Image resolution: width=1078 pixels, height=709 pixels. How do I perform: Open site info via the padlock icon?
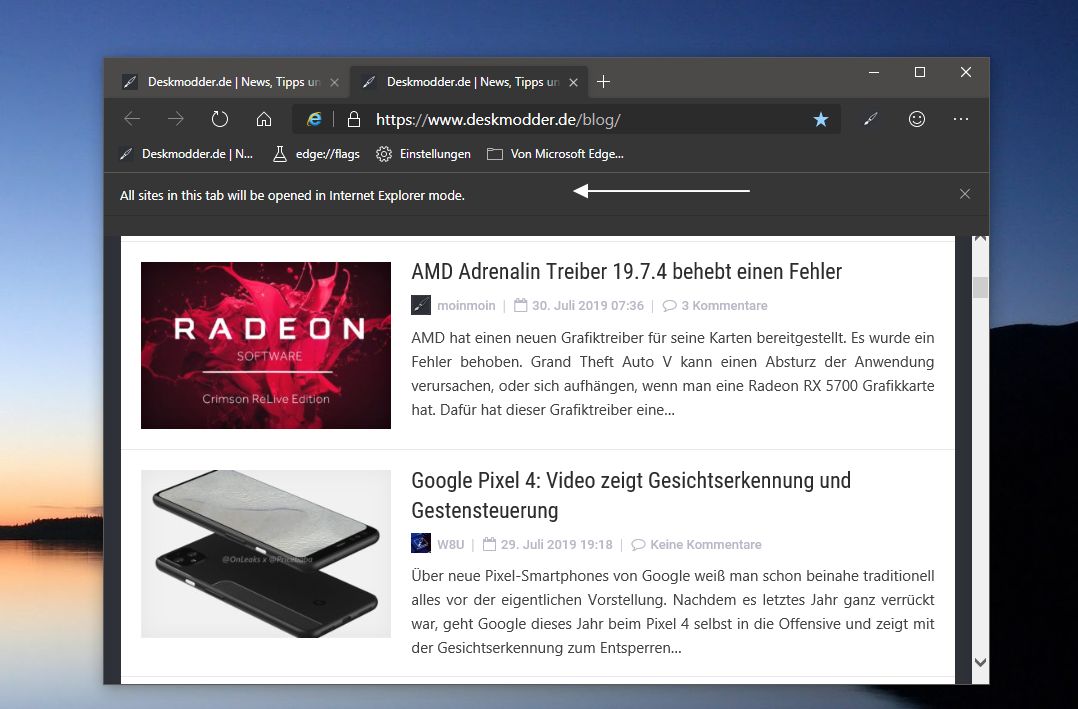[x=354, y=119]
